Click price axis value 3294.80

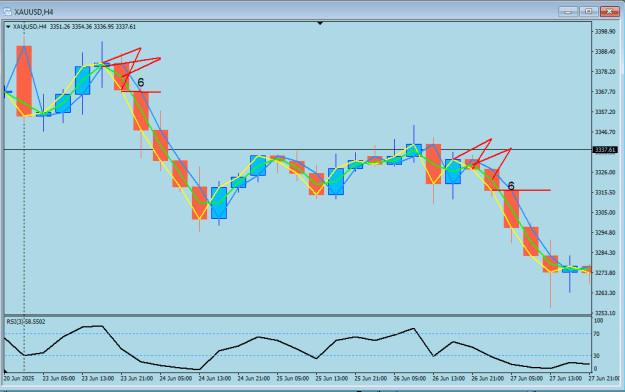(605, 232)
